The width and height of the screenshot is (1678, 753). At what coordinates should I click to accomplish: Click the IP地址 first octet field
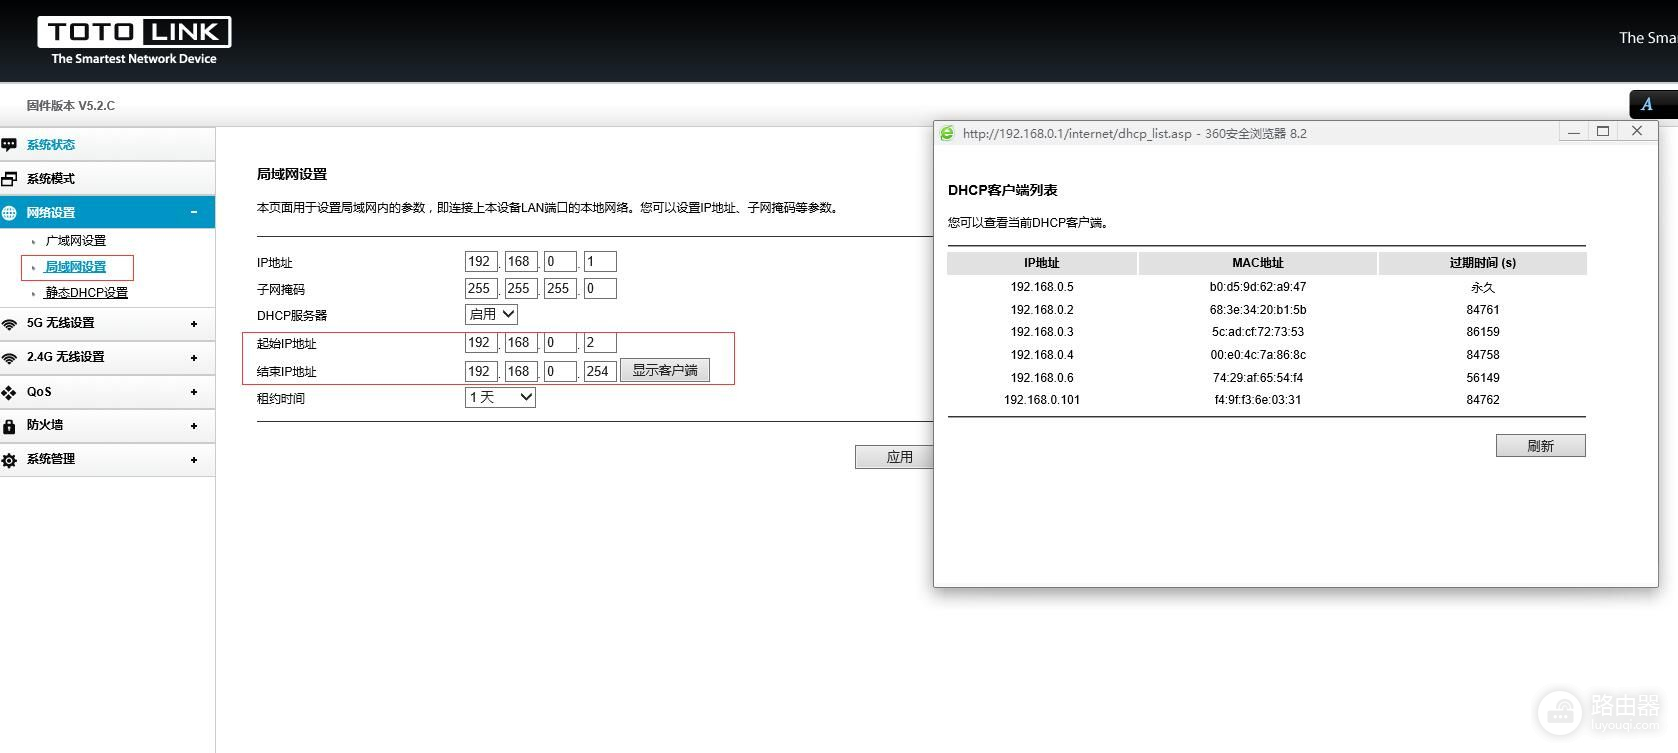click(481, 262)
